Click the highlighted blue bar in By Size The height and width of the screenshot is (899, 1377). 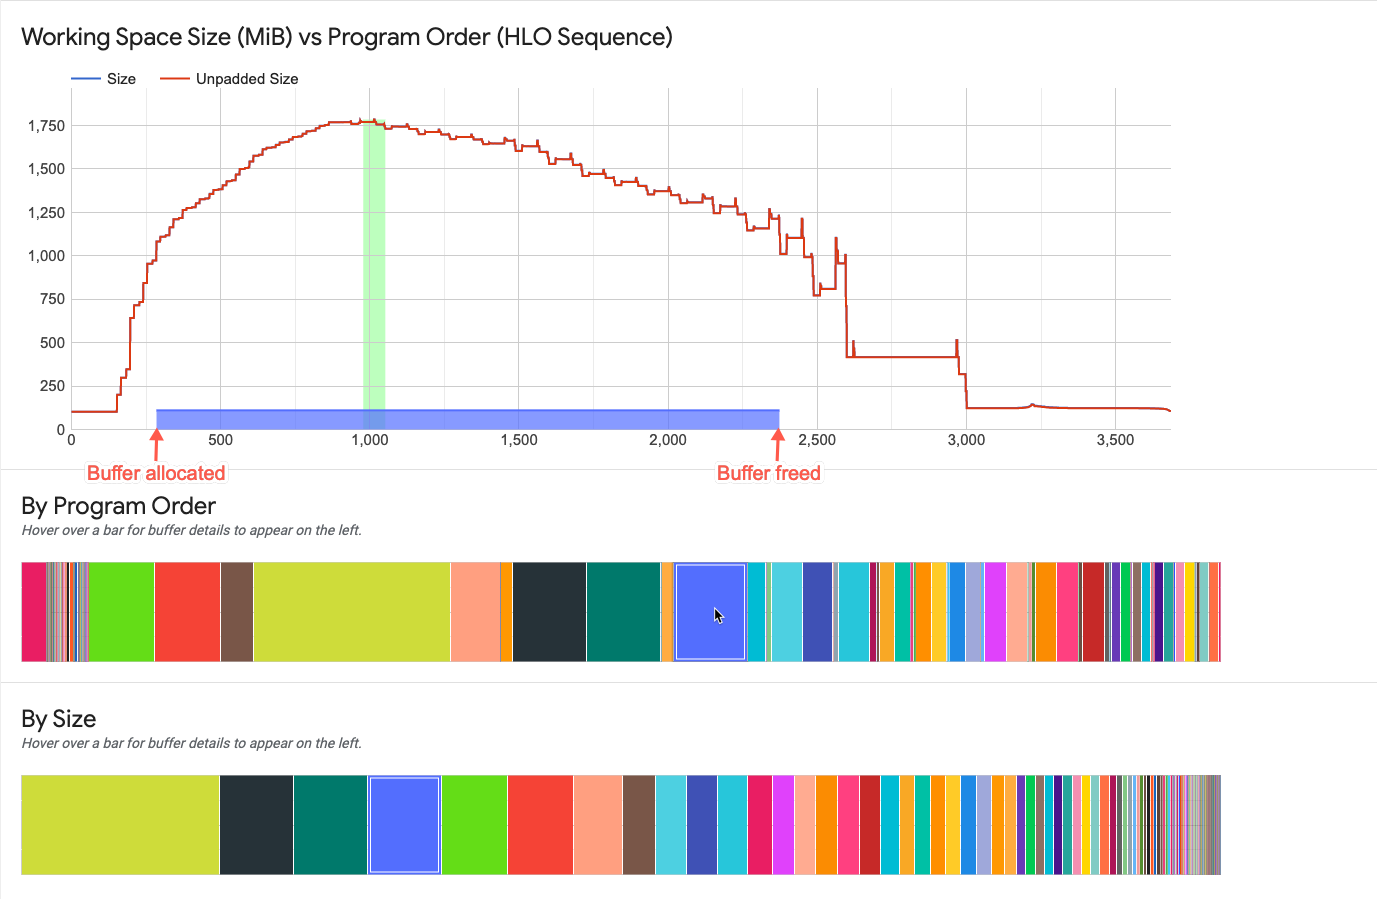[404, 825]
